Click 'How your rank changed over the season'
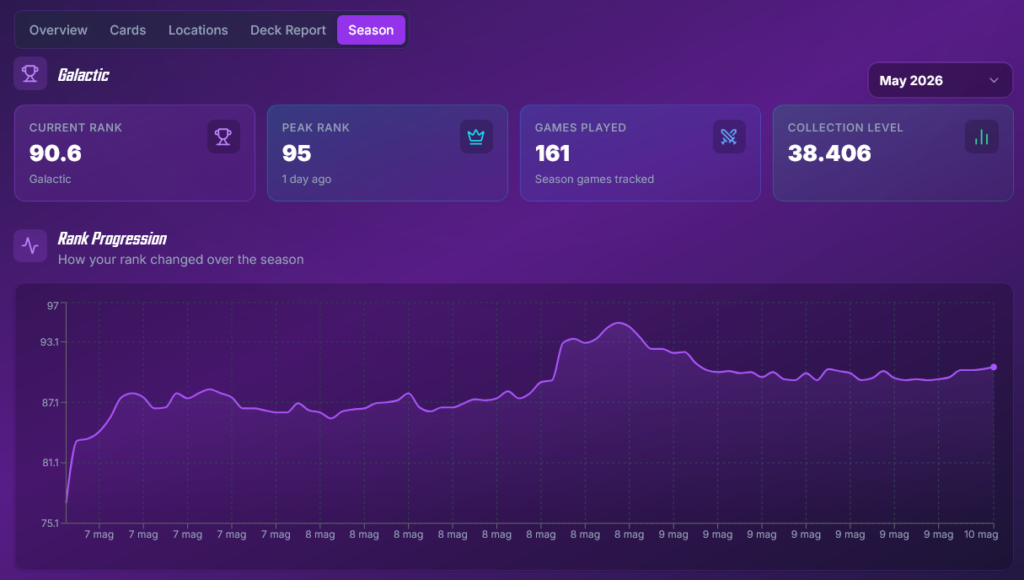This screenshot has height=580, width=1024. pyautogui.click(x=181, y=259)
